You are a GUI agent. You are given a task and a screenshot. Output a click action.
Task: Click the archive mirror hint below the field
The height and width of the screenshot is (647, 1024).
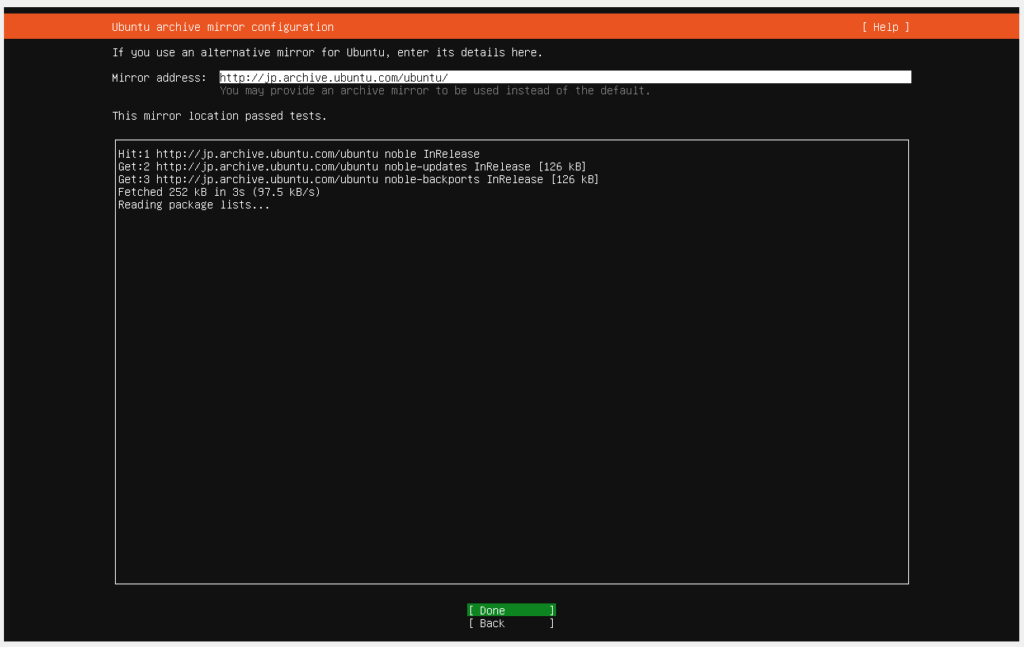coord(434,91)
